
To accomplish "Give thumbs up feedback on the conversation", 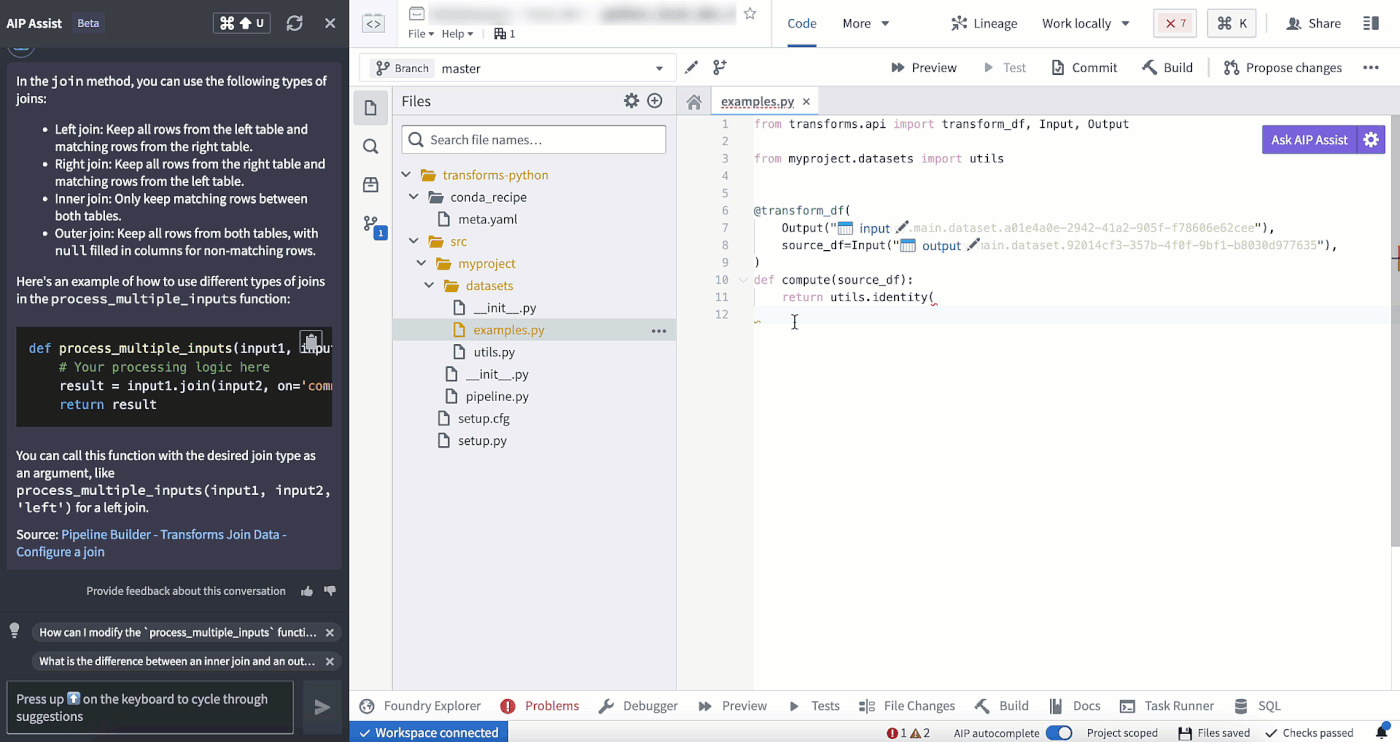I will tap(307, 591).
